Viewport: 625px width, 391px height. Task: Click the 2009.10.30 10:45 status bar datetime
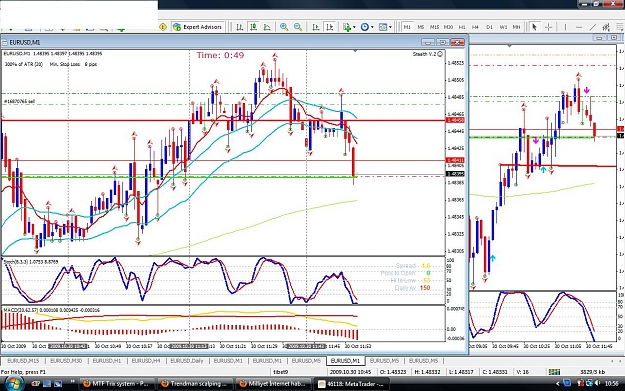351,372
